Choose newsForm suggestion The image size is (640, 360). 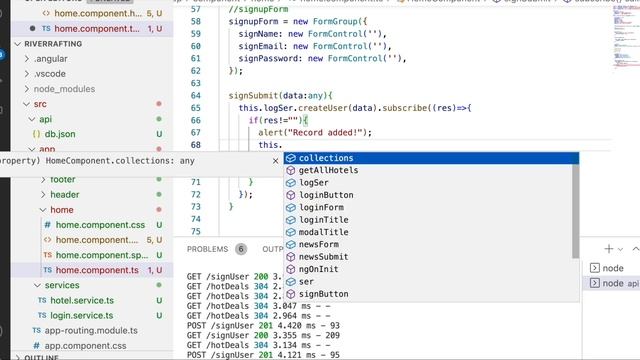coord(428,244)
